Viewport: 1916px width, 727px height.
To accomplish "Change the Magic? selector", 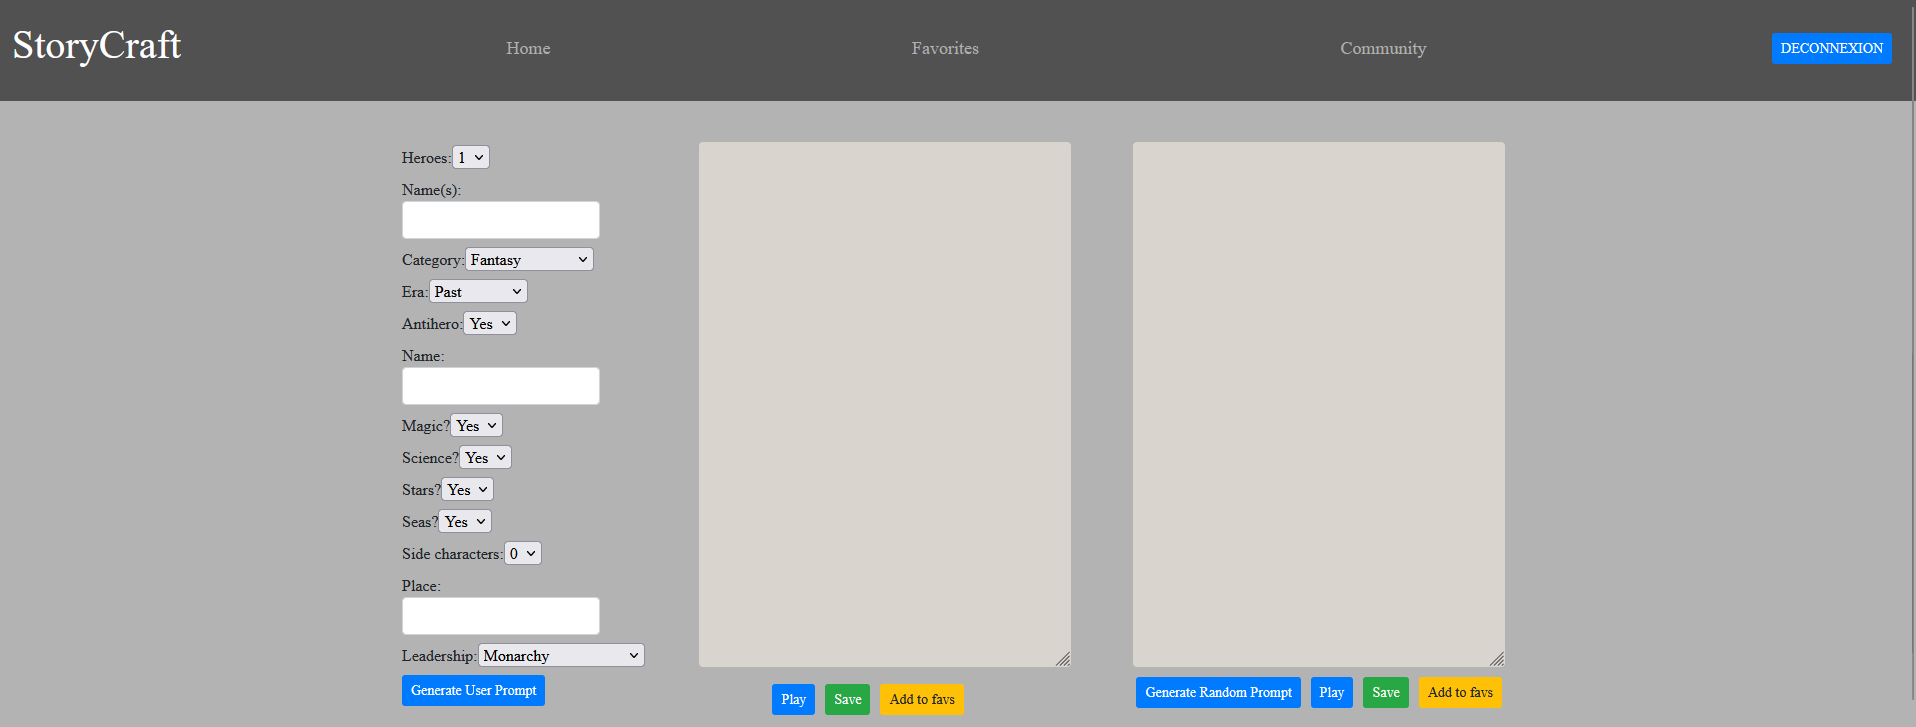I will [x=476, y=426].
